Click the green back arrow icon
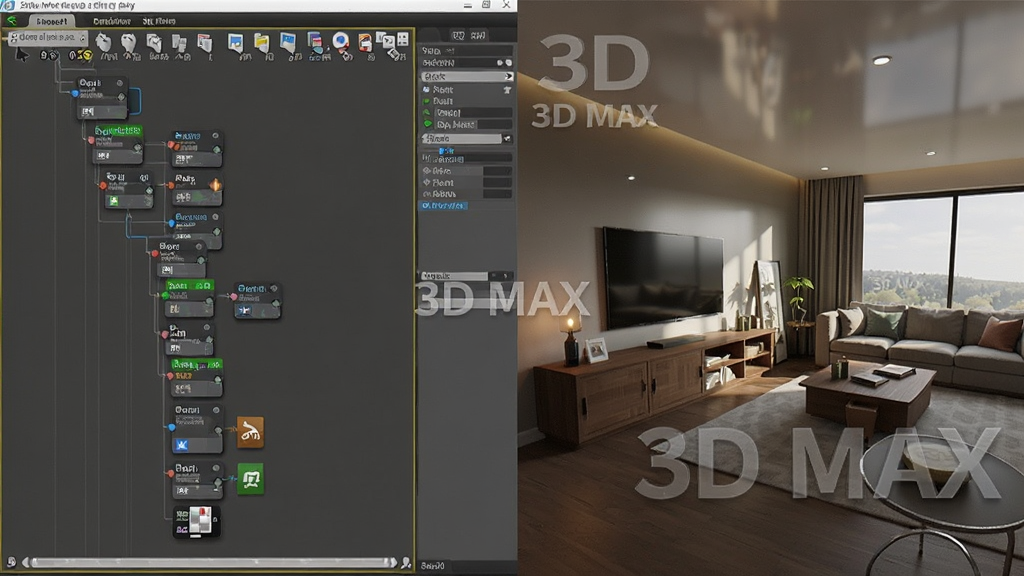The width and height of the screenshot is (1024, 576). point(11,20)
